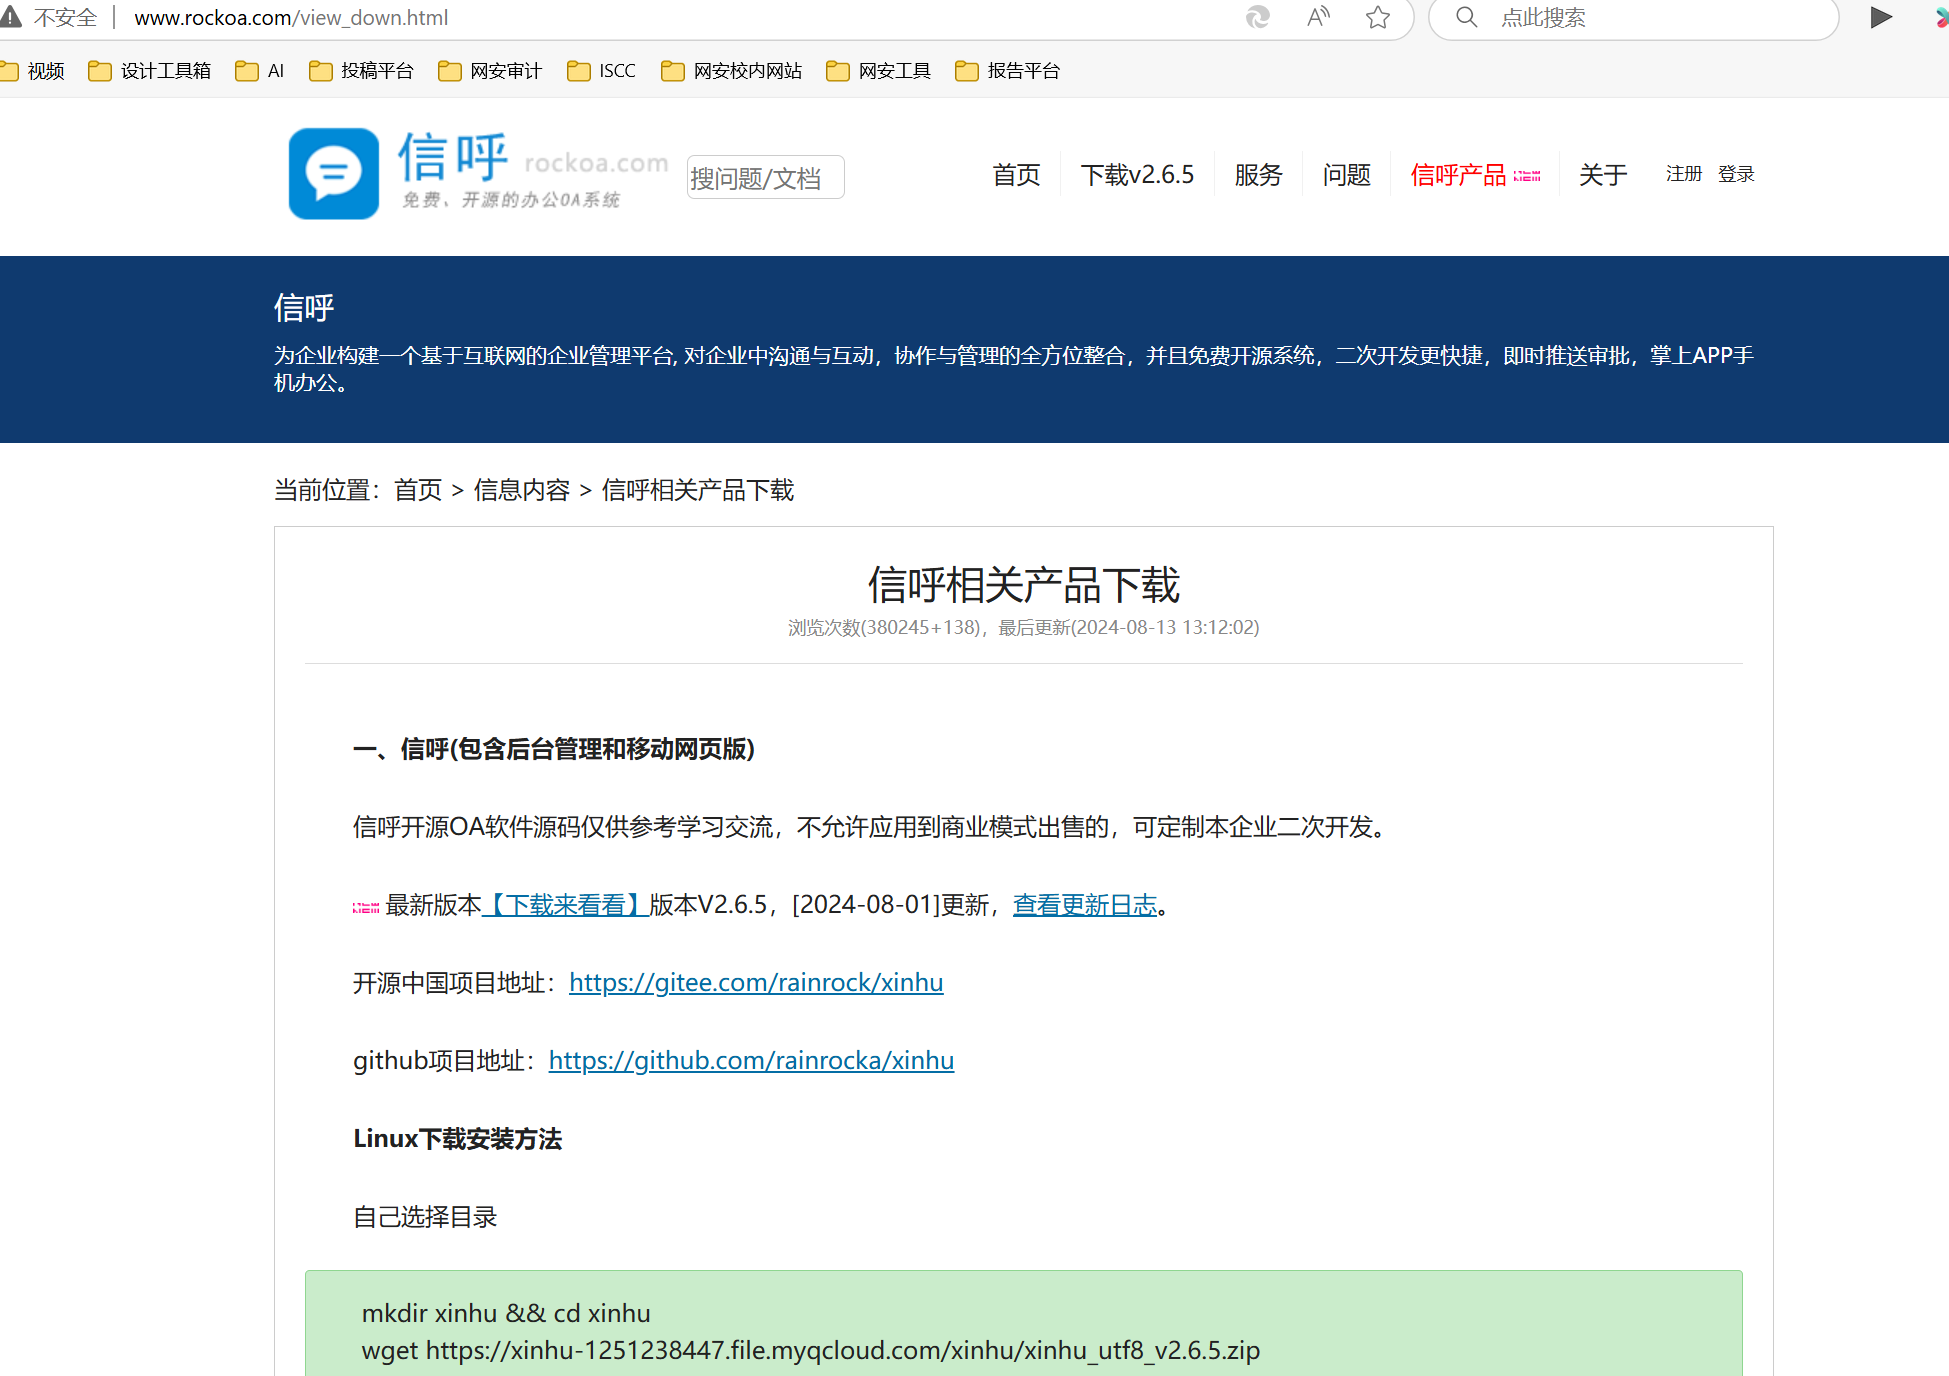Open the 服务 navigation item
This screenshot has height=1376, width=1949.
[1258, 175]
